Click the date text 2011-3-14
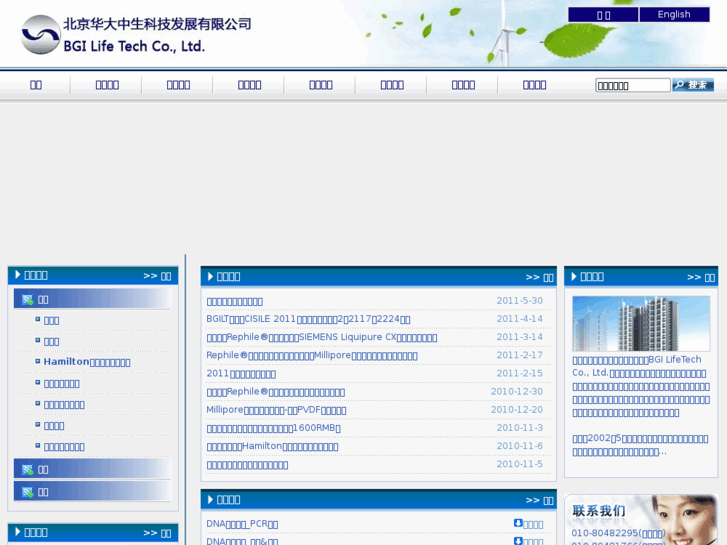 [519, 337]
